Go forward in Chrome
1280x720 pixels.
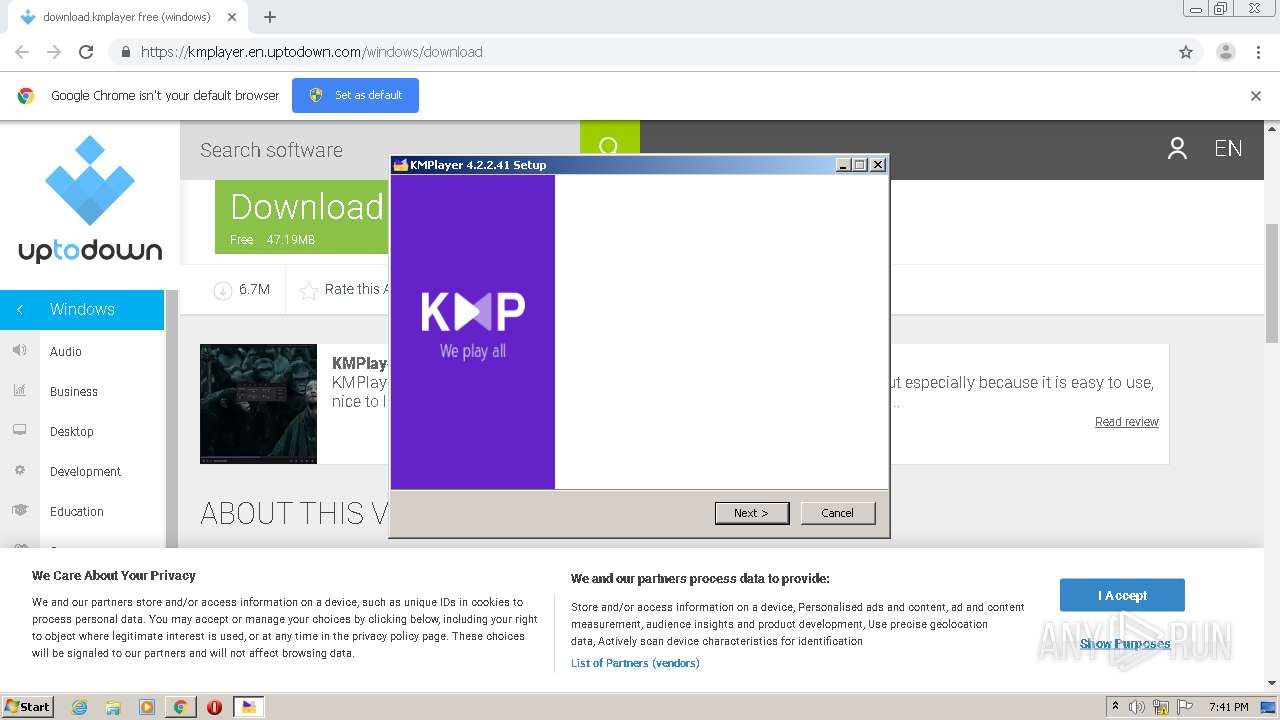click(54, 52)
